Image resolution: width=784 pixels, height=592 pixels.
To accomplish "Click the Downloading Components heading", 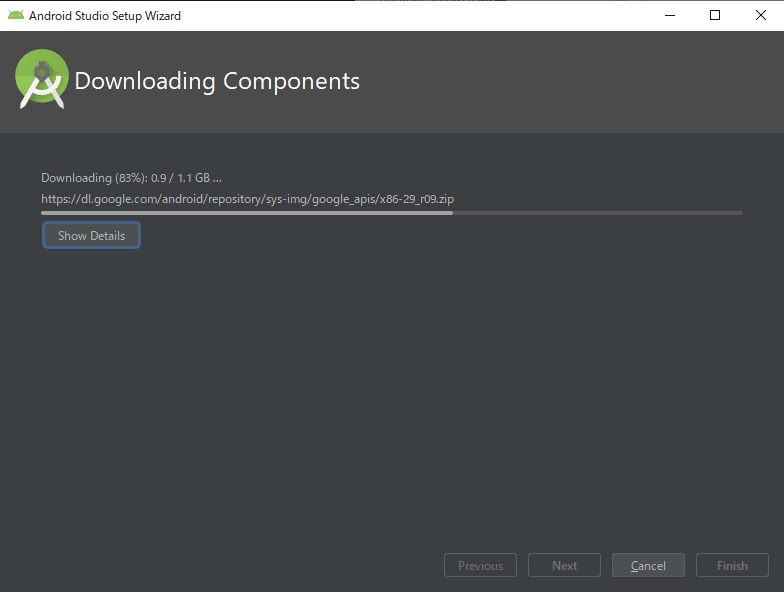I will coord(217,81).
